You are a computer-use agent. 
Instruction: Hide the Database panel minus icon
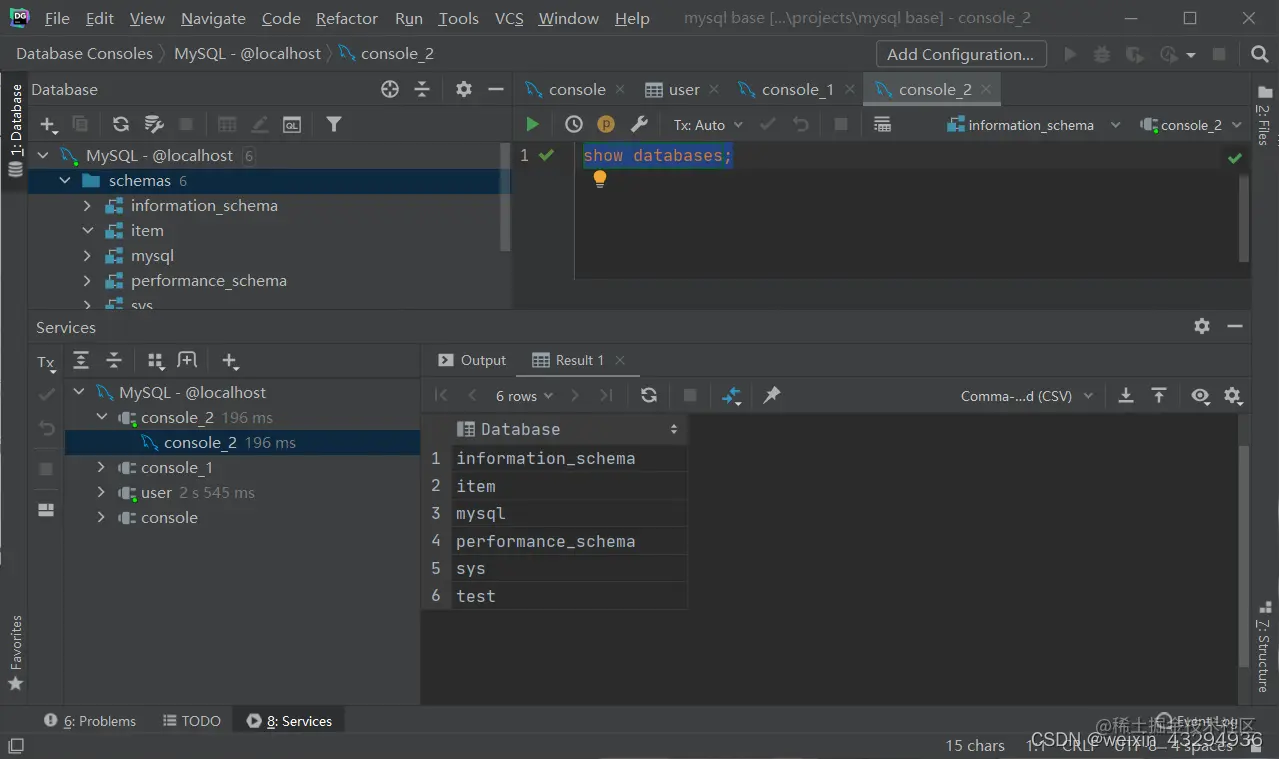tap(495, 89)
